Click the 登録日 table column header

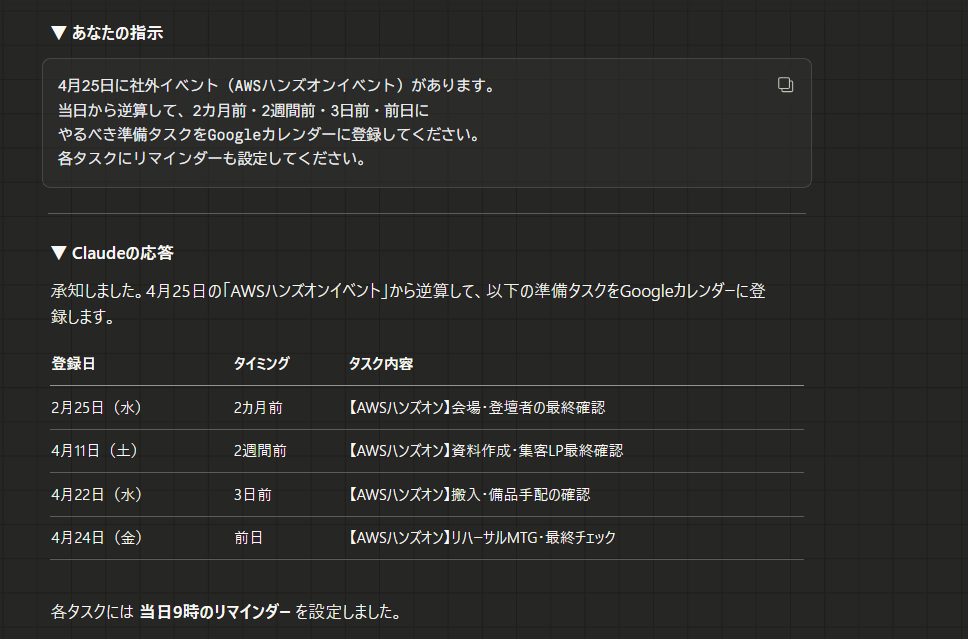coord(74,364)
